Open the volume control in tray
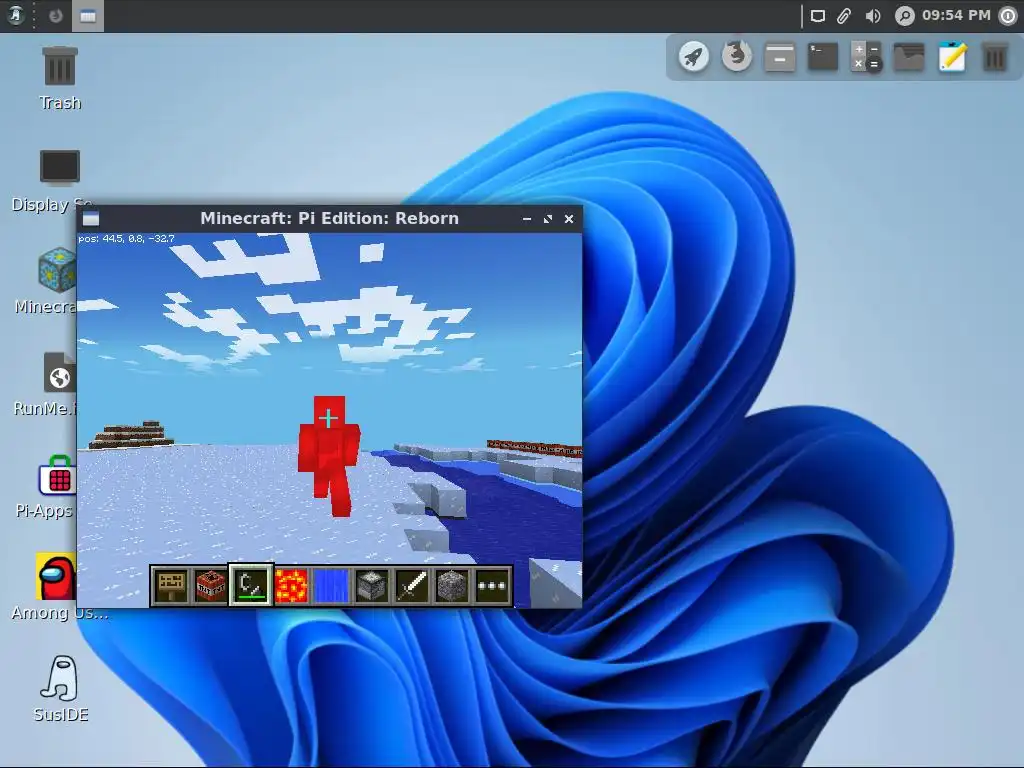This screenshot has width=1024, height=768. (872, 16)
